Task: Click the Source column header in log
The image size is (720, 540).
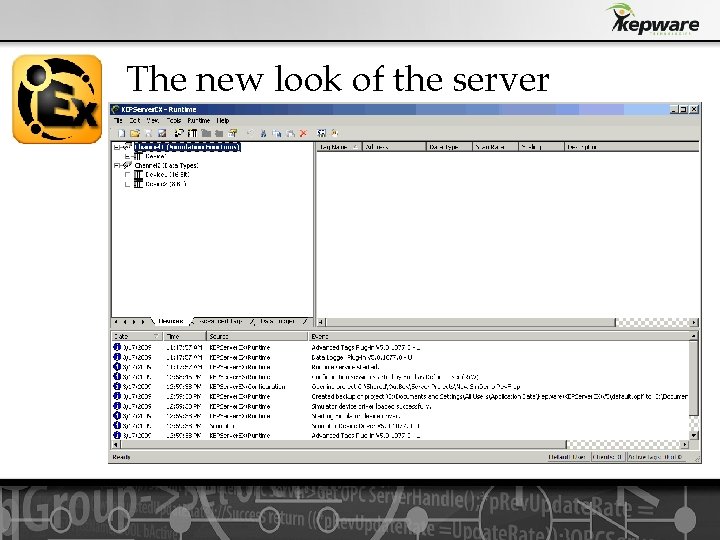Action: 257,336
